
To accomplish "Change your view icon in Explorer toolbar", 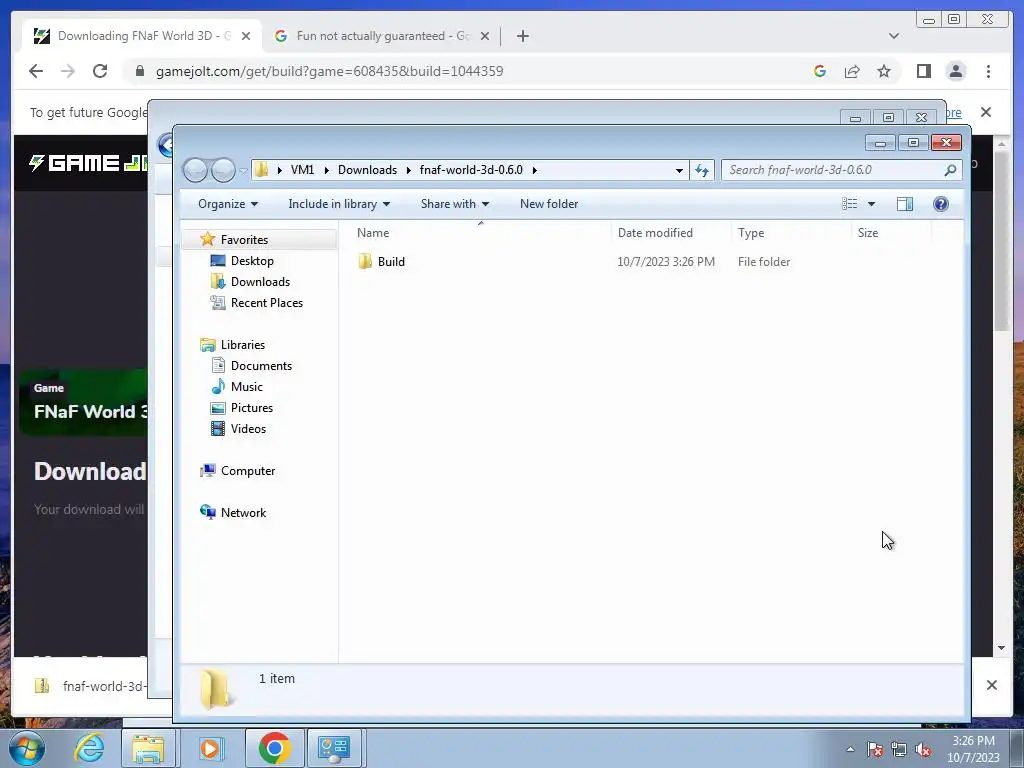I will (x=850, y=204).
